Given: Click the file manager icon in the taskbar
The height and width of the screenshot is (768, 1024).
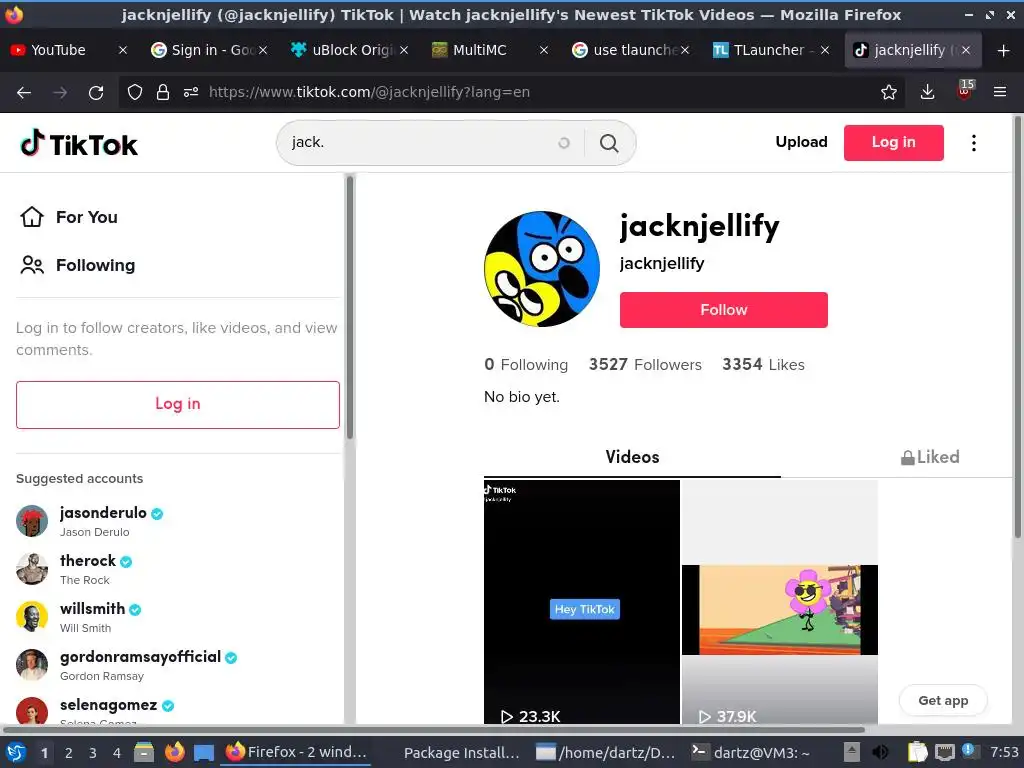Looking at the screenshot, I should click(144, 752).
